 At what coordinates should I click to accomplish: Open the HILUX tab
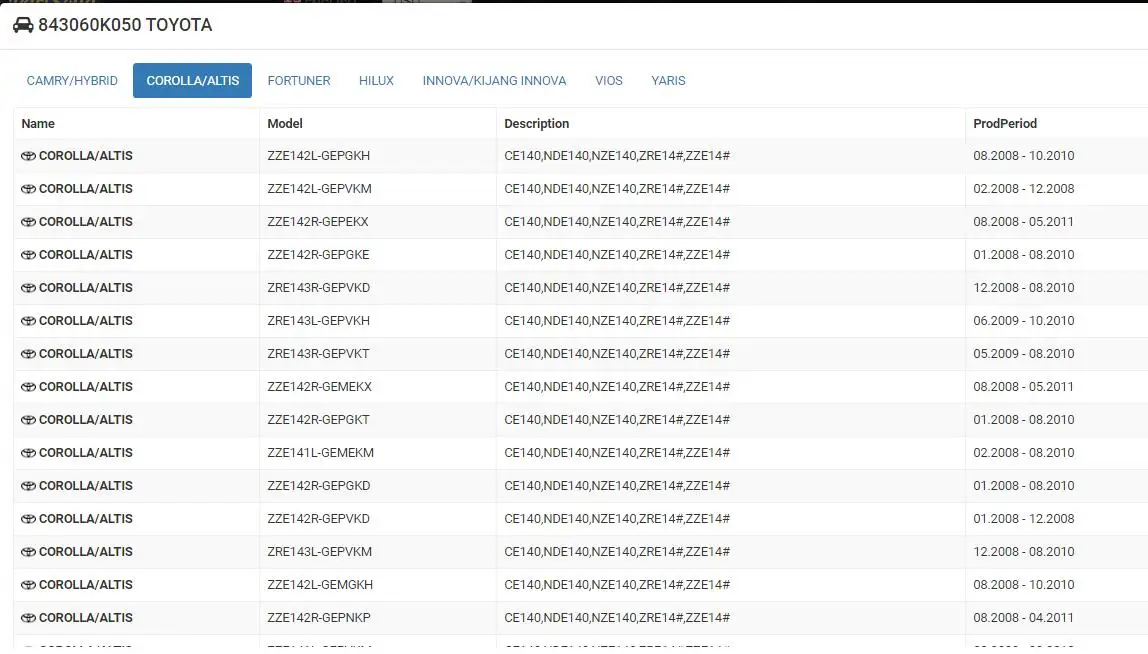pos(376,81)
